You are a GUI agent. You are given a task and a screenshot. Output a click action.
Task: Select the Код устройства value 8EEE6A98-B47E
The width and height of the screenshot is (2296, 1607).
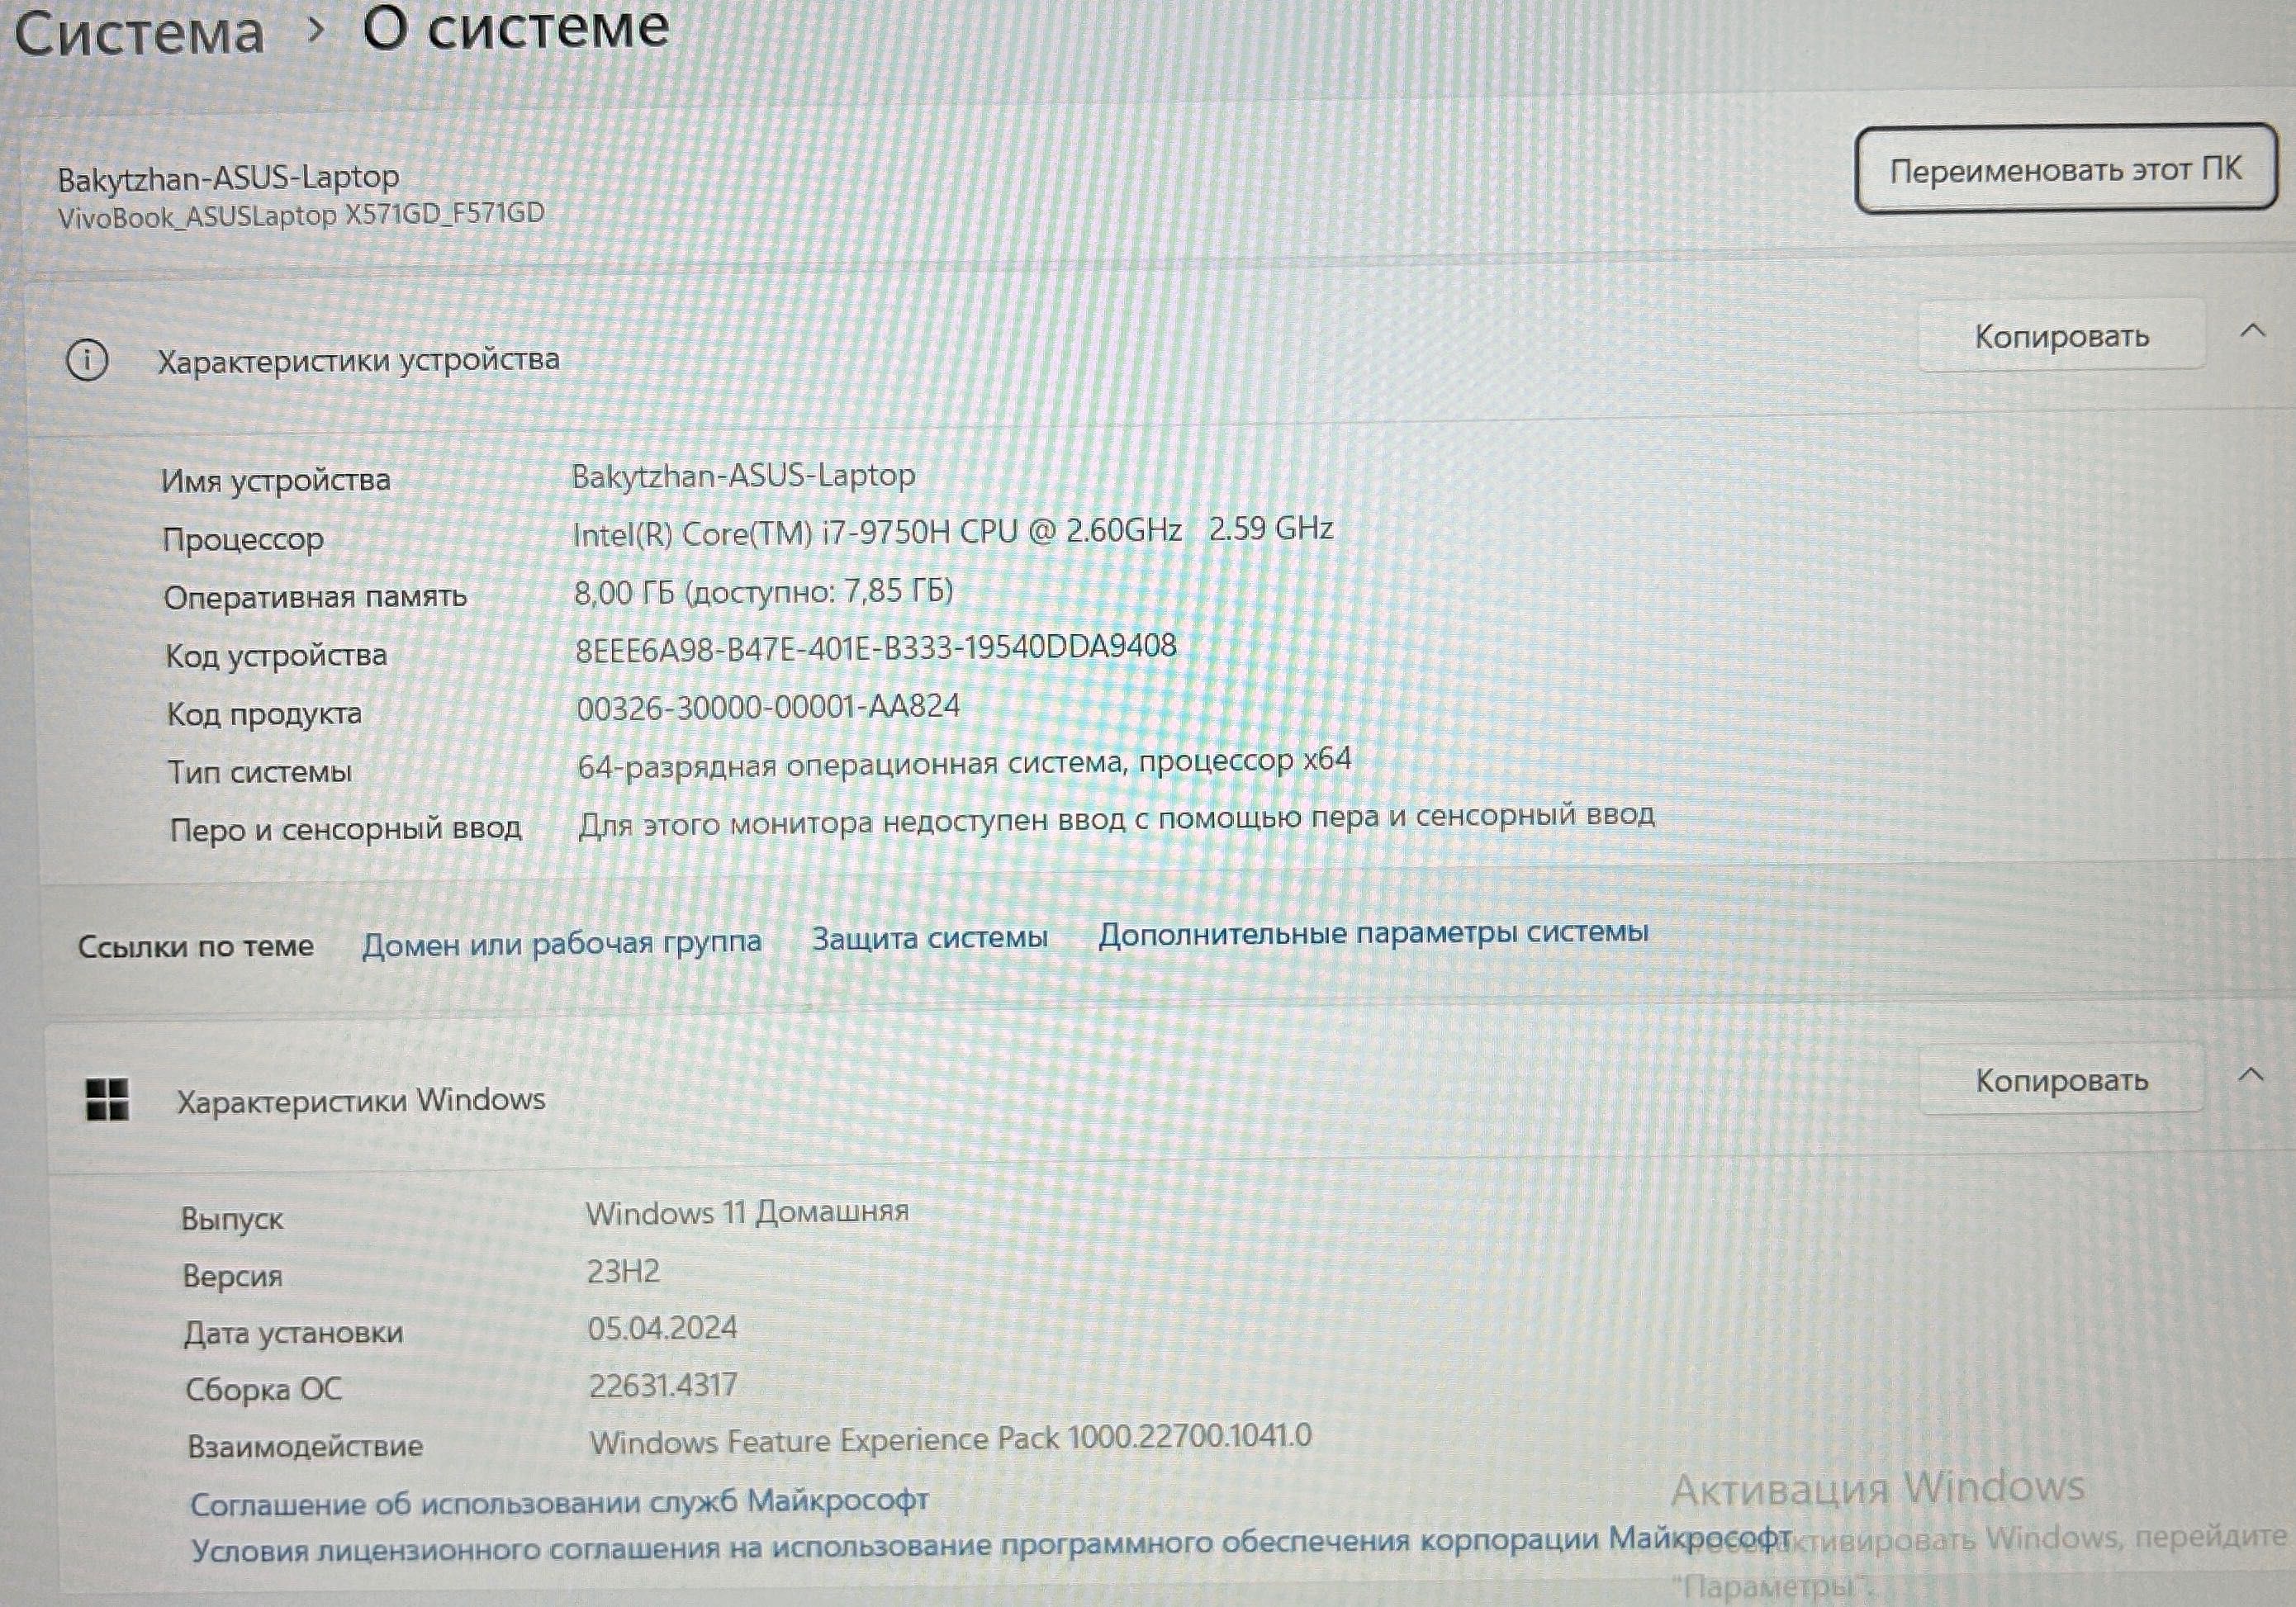[875, 647]
